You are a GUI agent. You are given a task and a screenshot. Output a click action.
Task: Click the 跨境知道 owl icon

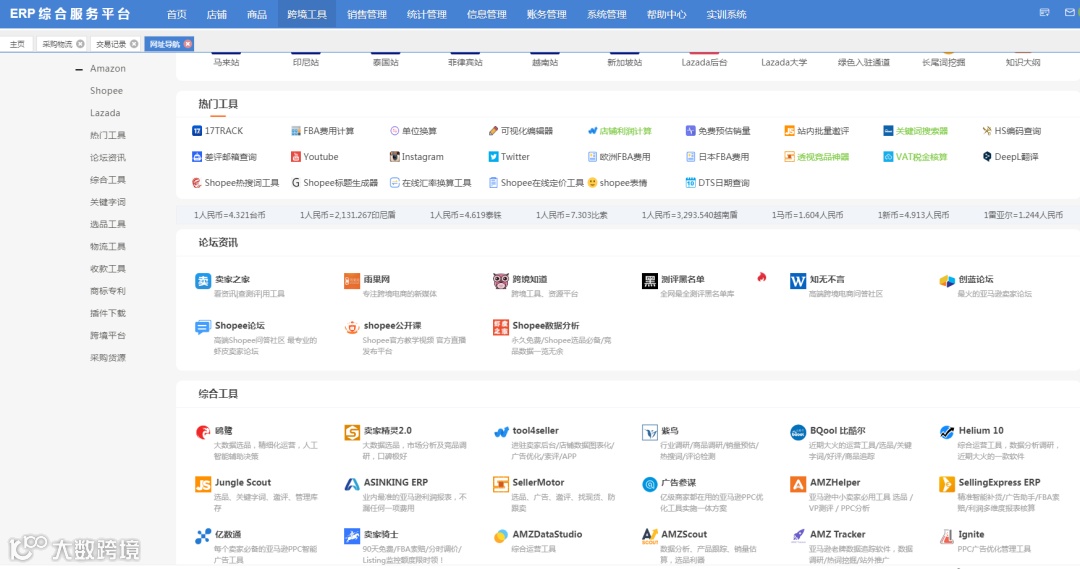501,280
